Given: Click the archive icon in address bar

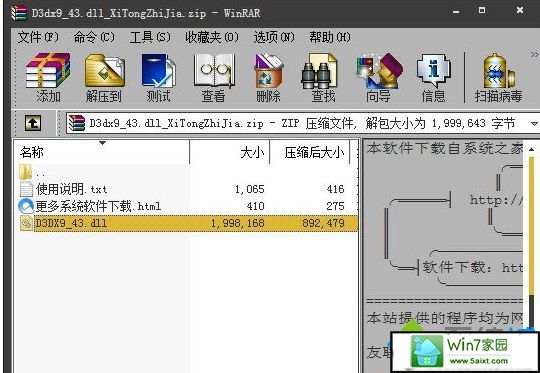Looking at the screenshot, I should 76,123.
